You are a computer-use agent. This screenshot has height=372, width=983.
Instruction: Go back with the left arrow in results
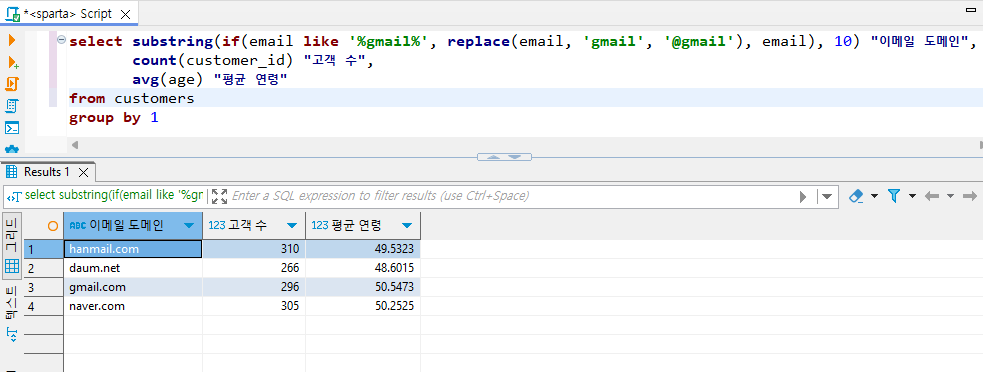click(x=932, y=196)
